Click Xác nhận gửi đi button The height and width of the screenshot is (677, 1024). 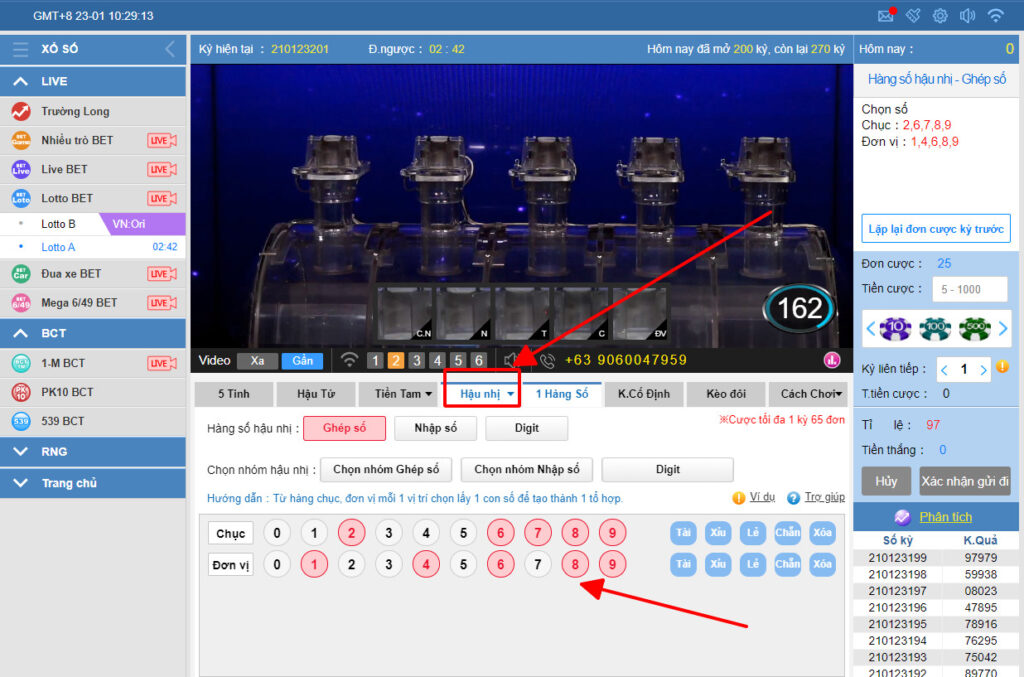[965, 481]
